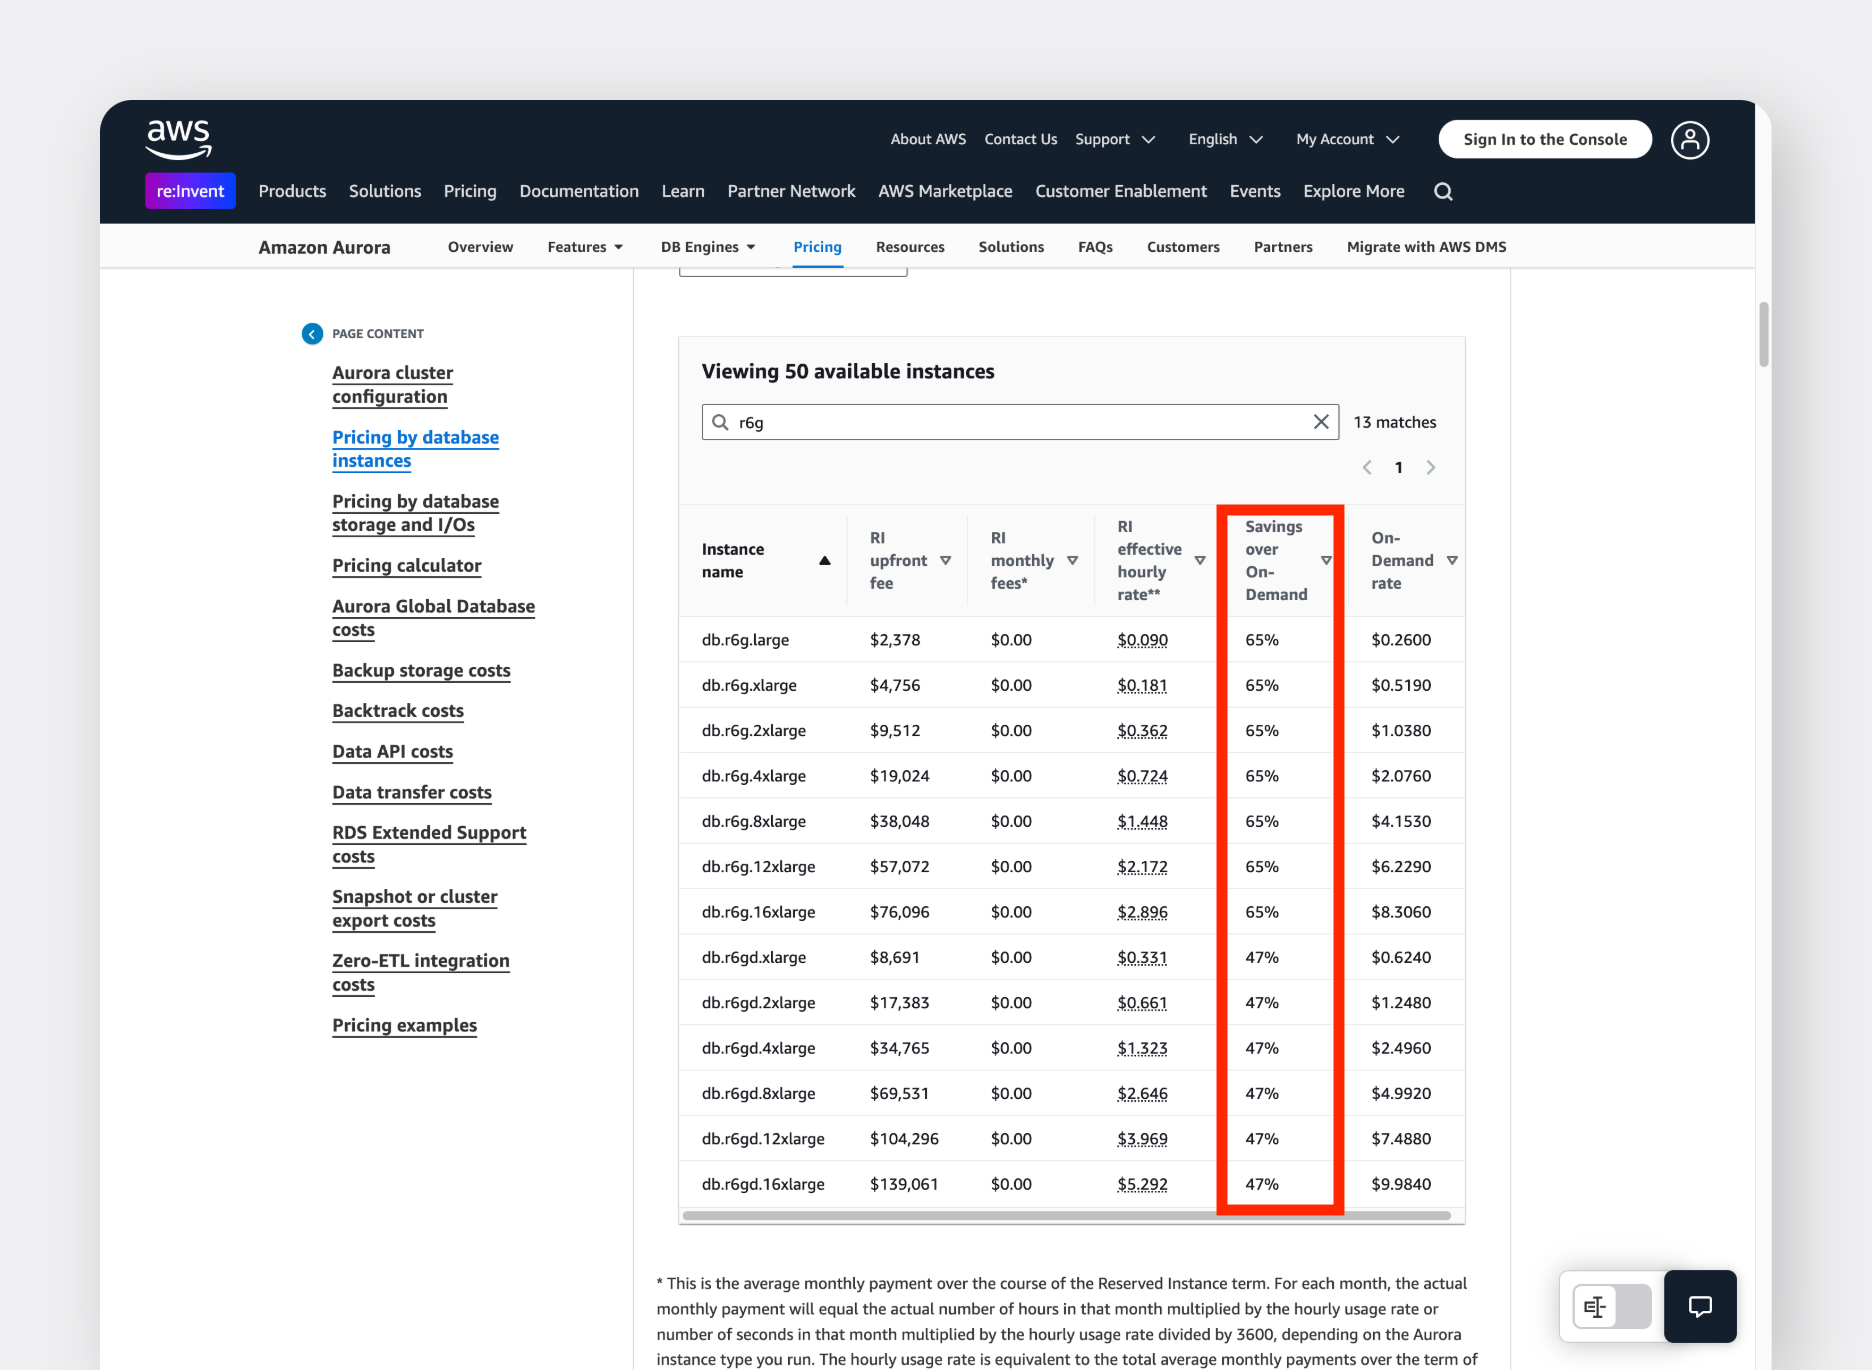
Task: Open AWS Marketplace menu
Action: [945, 191]
